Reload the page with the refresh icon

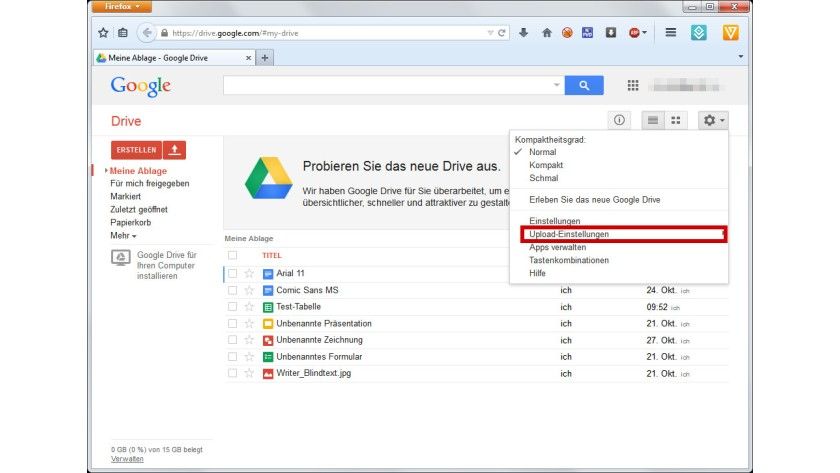pos(501,33)
